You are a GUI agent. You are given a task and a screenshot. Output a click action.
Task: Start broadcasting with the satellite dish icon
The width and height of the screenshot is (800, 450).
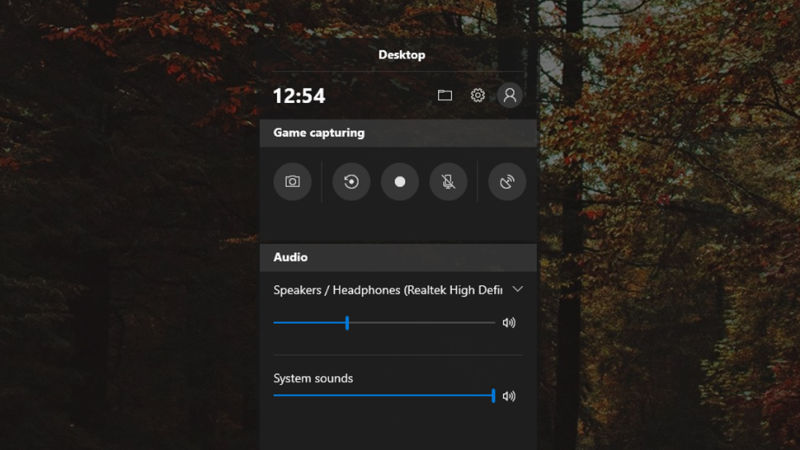pyautogui.click(x=507, y=182)
